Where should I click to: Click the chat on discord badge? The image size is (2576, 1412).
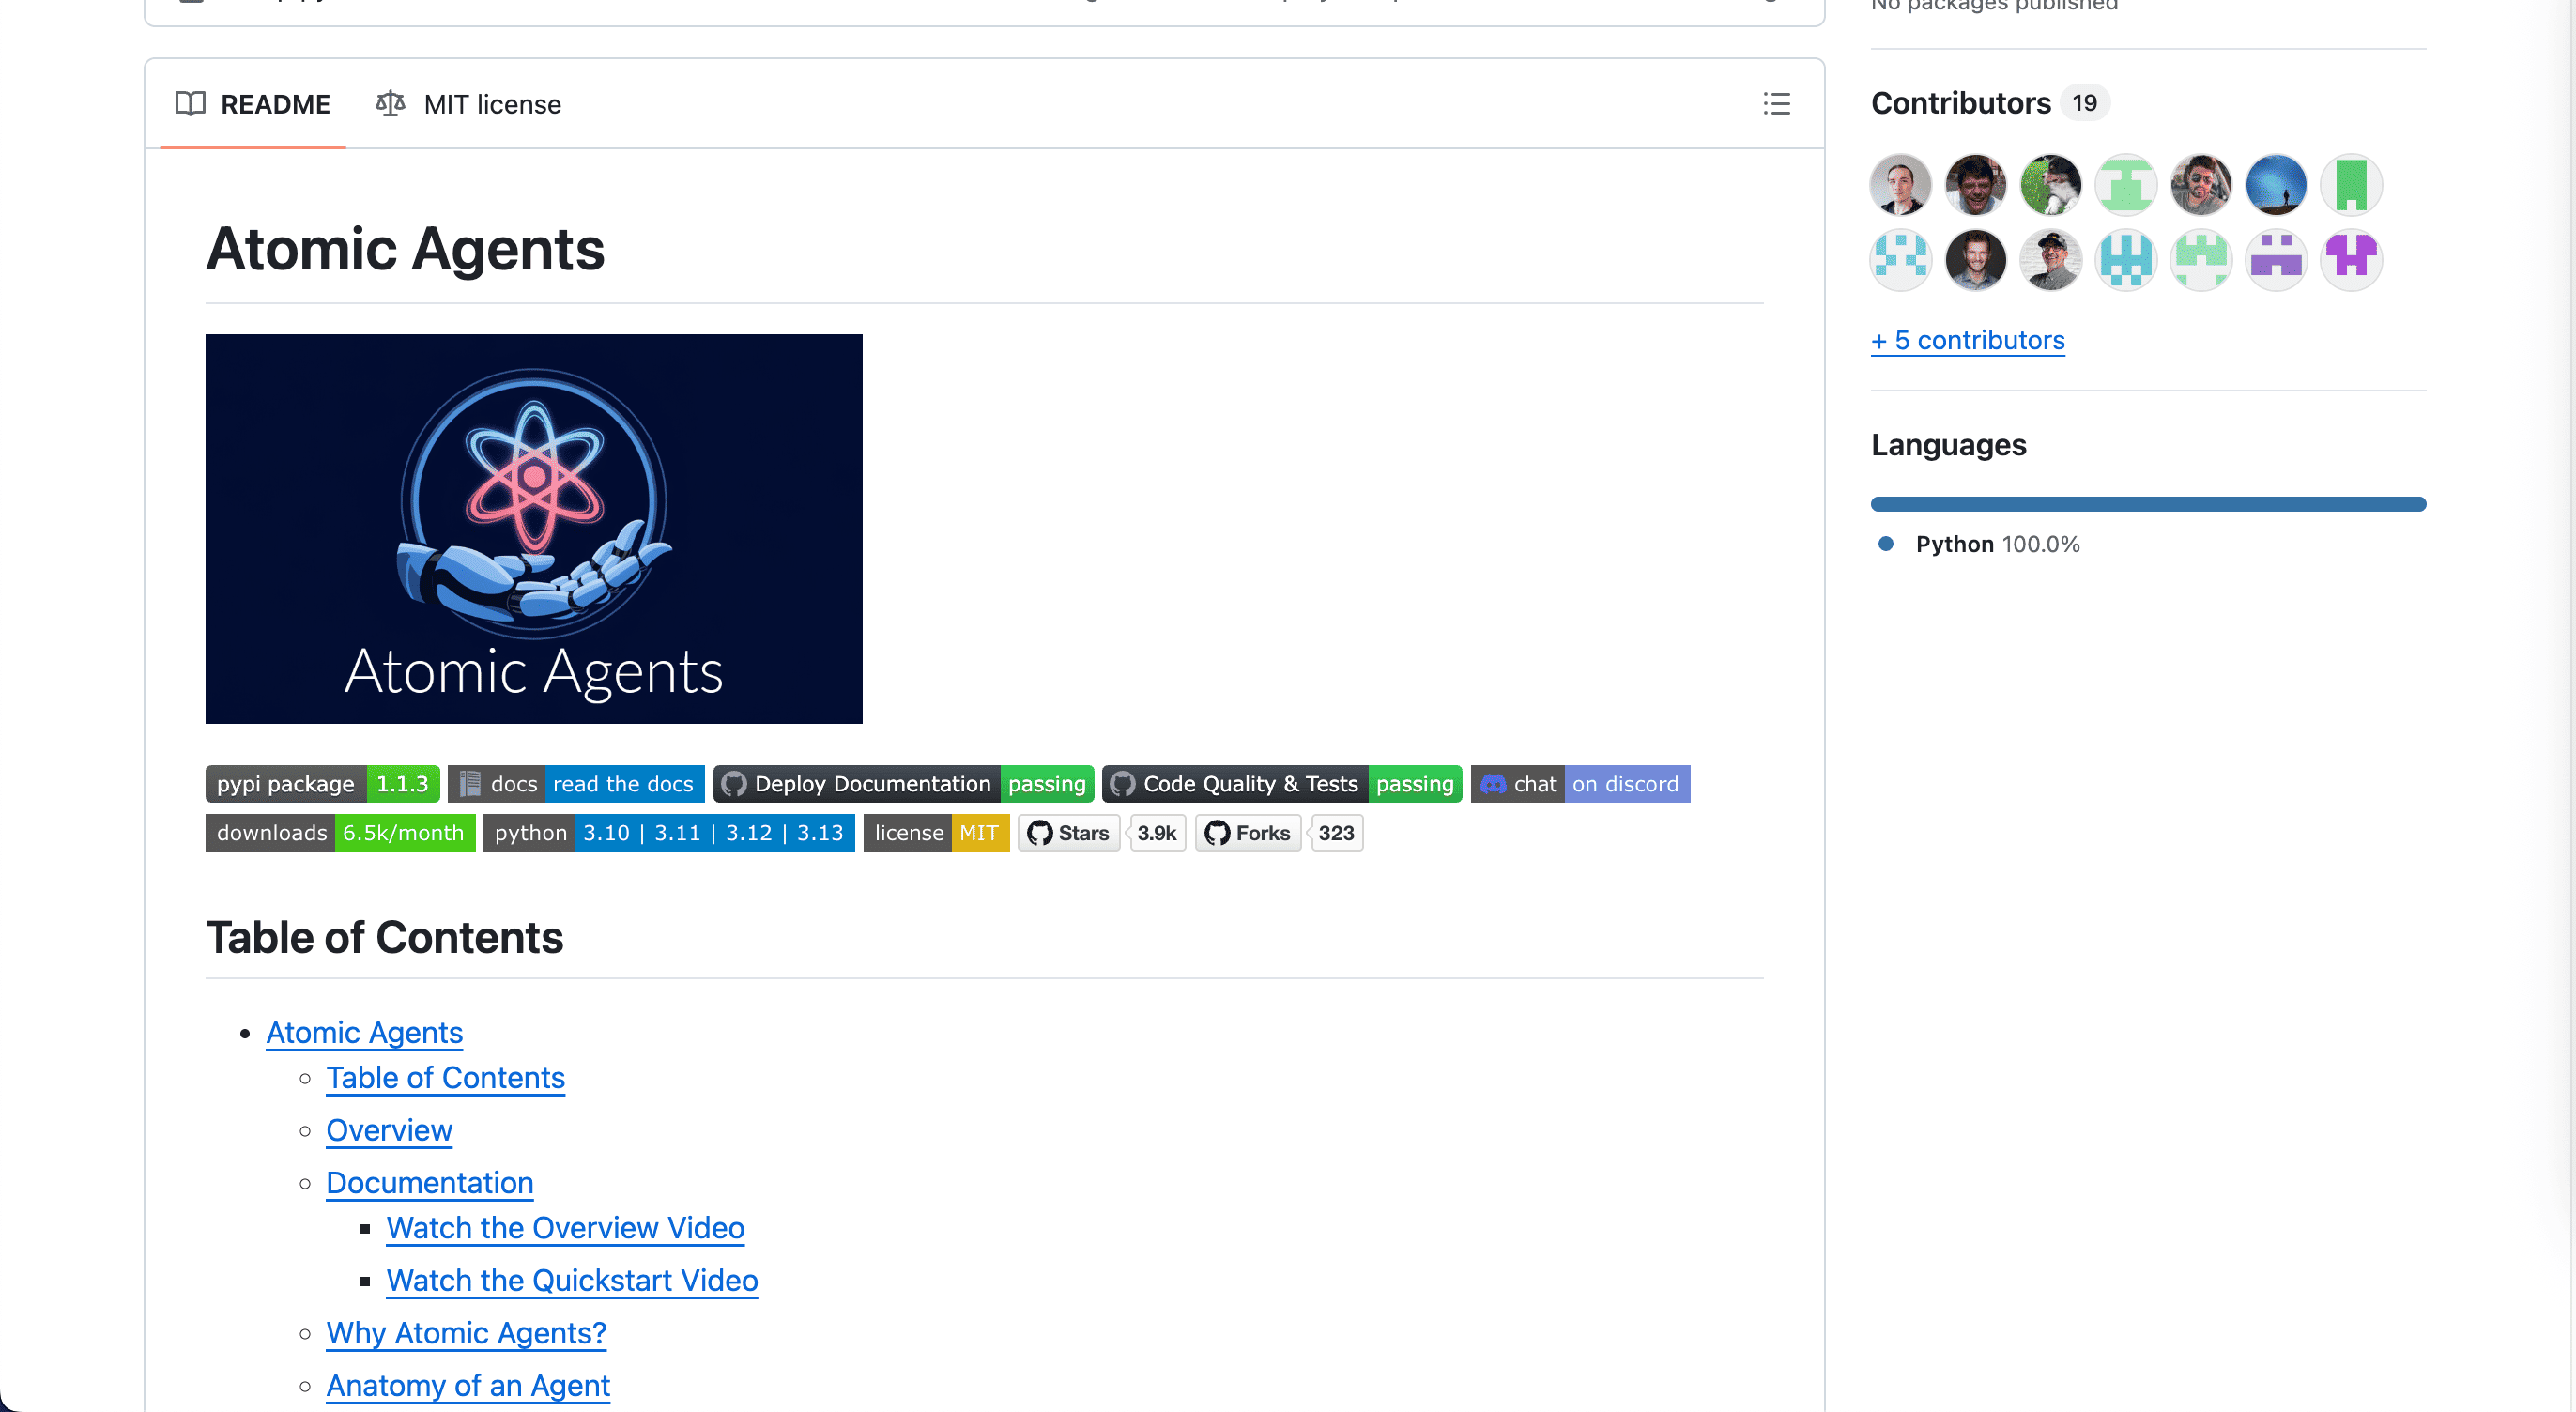1580,784
